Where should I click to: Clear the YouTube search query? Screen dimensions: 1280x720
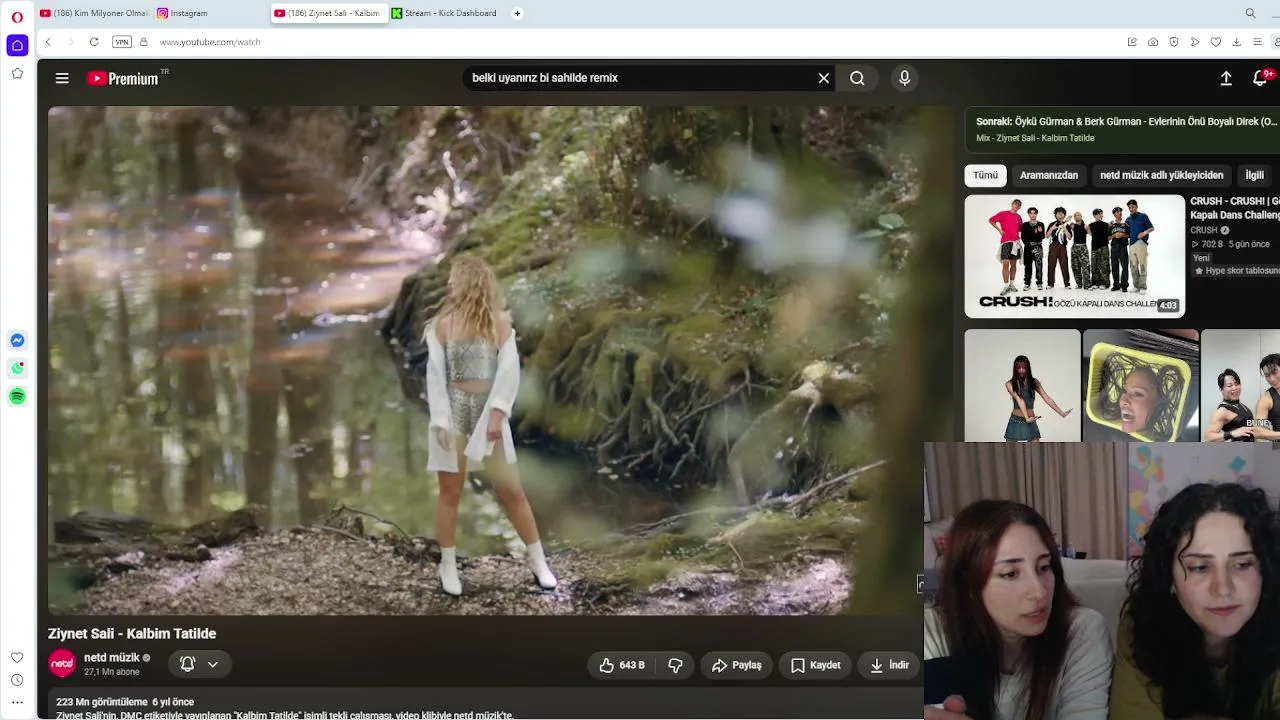click(x=824, y=78)
